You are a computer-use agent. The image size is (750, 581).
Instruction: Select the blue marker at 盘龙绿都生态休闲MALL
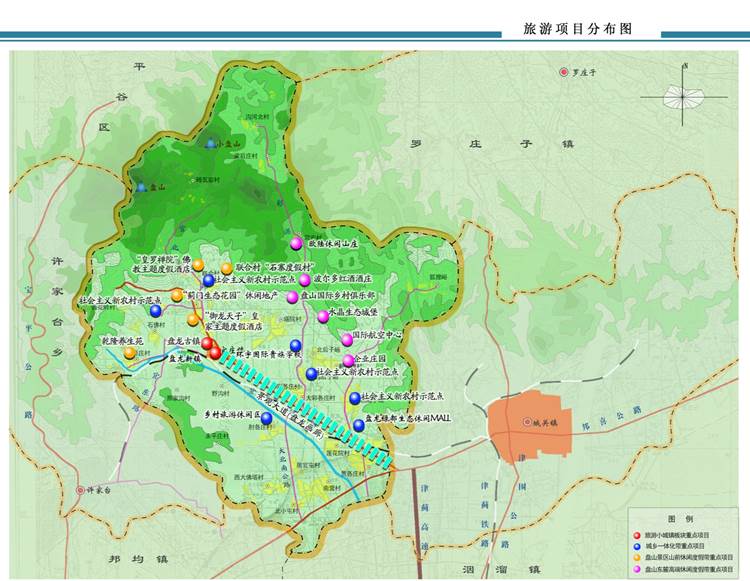[x=359, y=426]
